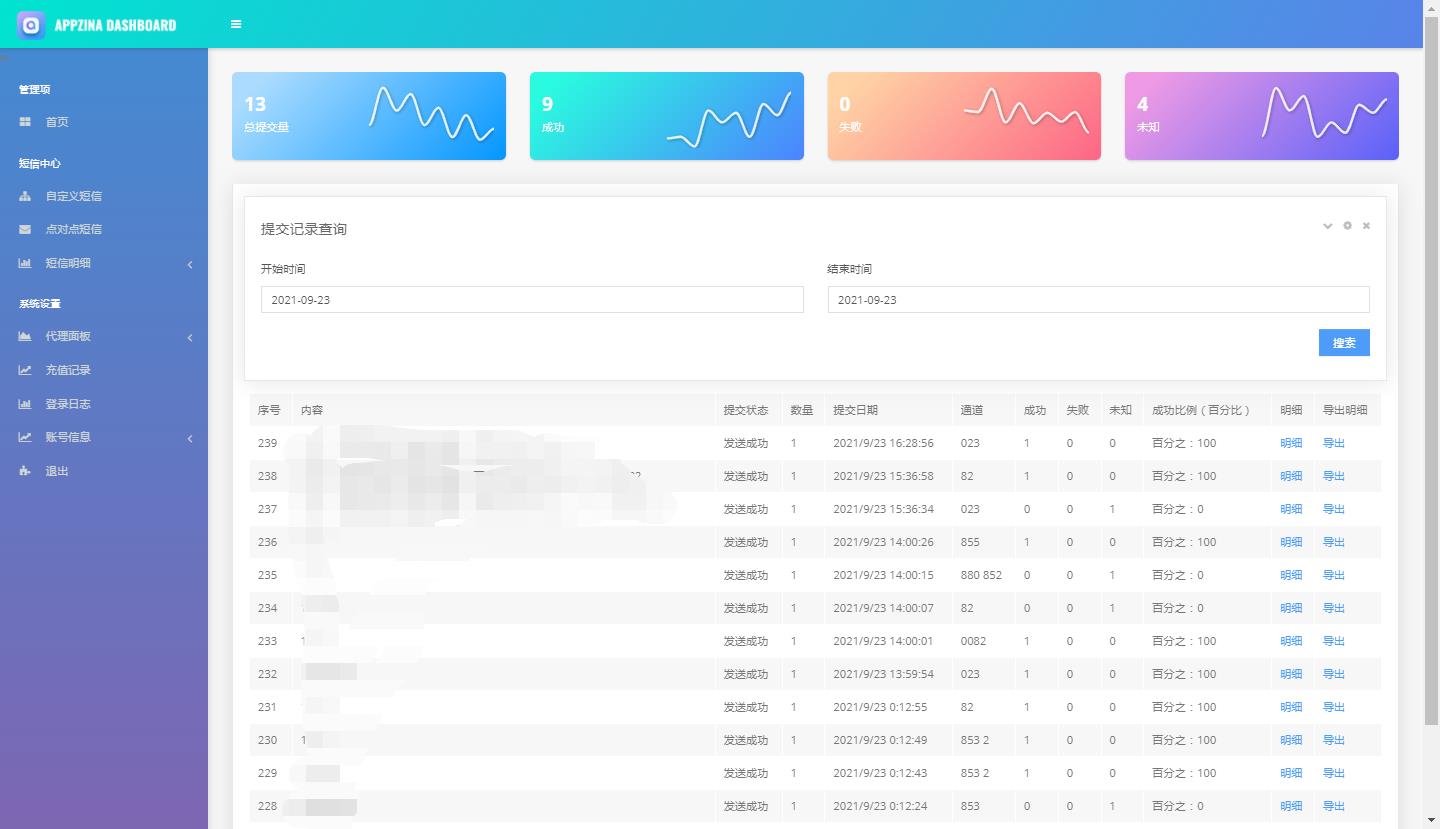Click the 未知 4 stat card
Image resolution: width=1440 pixels, height=829 pixels.
pyautogui.click(x=1262, y=116)
